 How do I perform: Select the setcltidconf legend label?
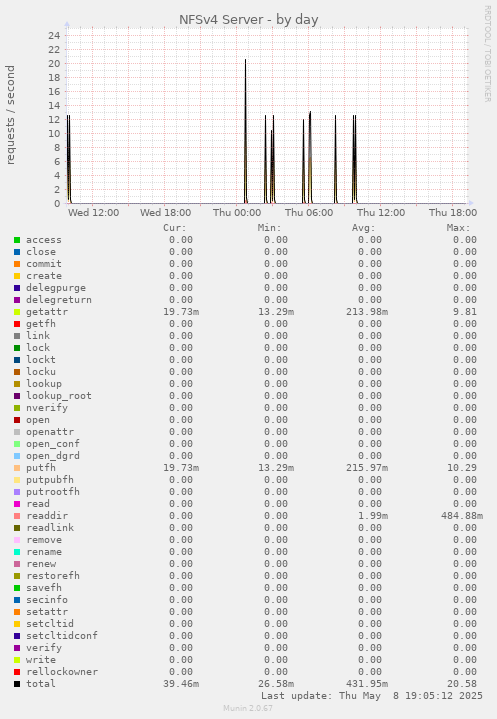coord(62,636)
